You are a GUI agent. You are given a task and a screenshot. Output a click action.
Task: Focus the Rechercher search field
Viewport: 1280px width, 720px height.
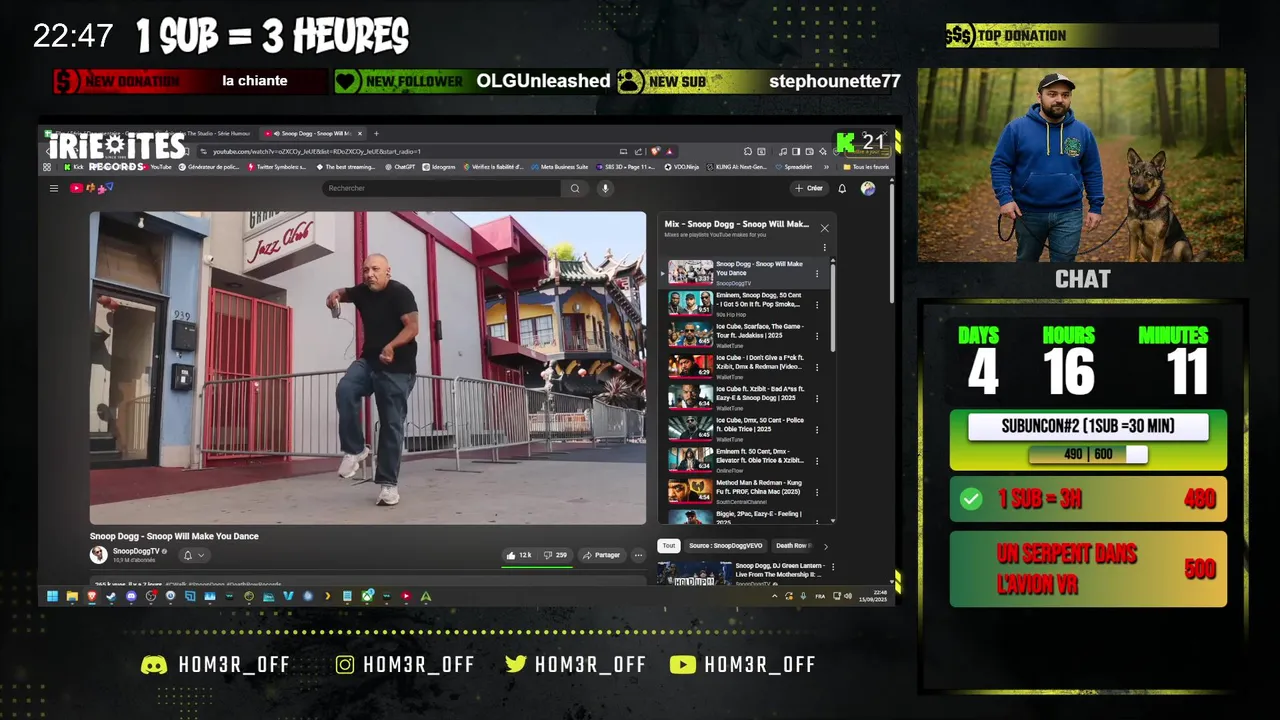pos(441,188)
